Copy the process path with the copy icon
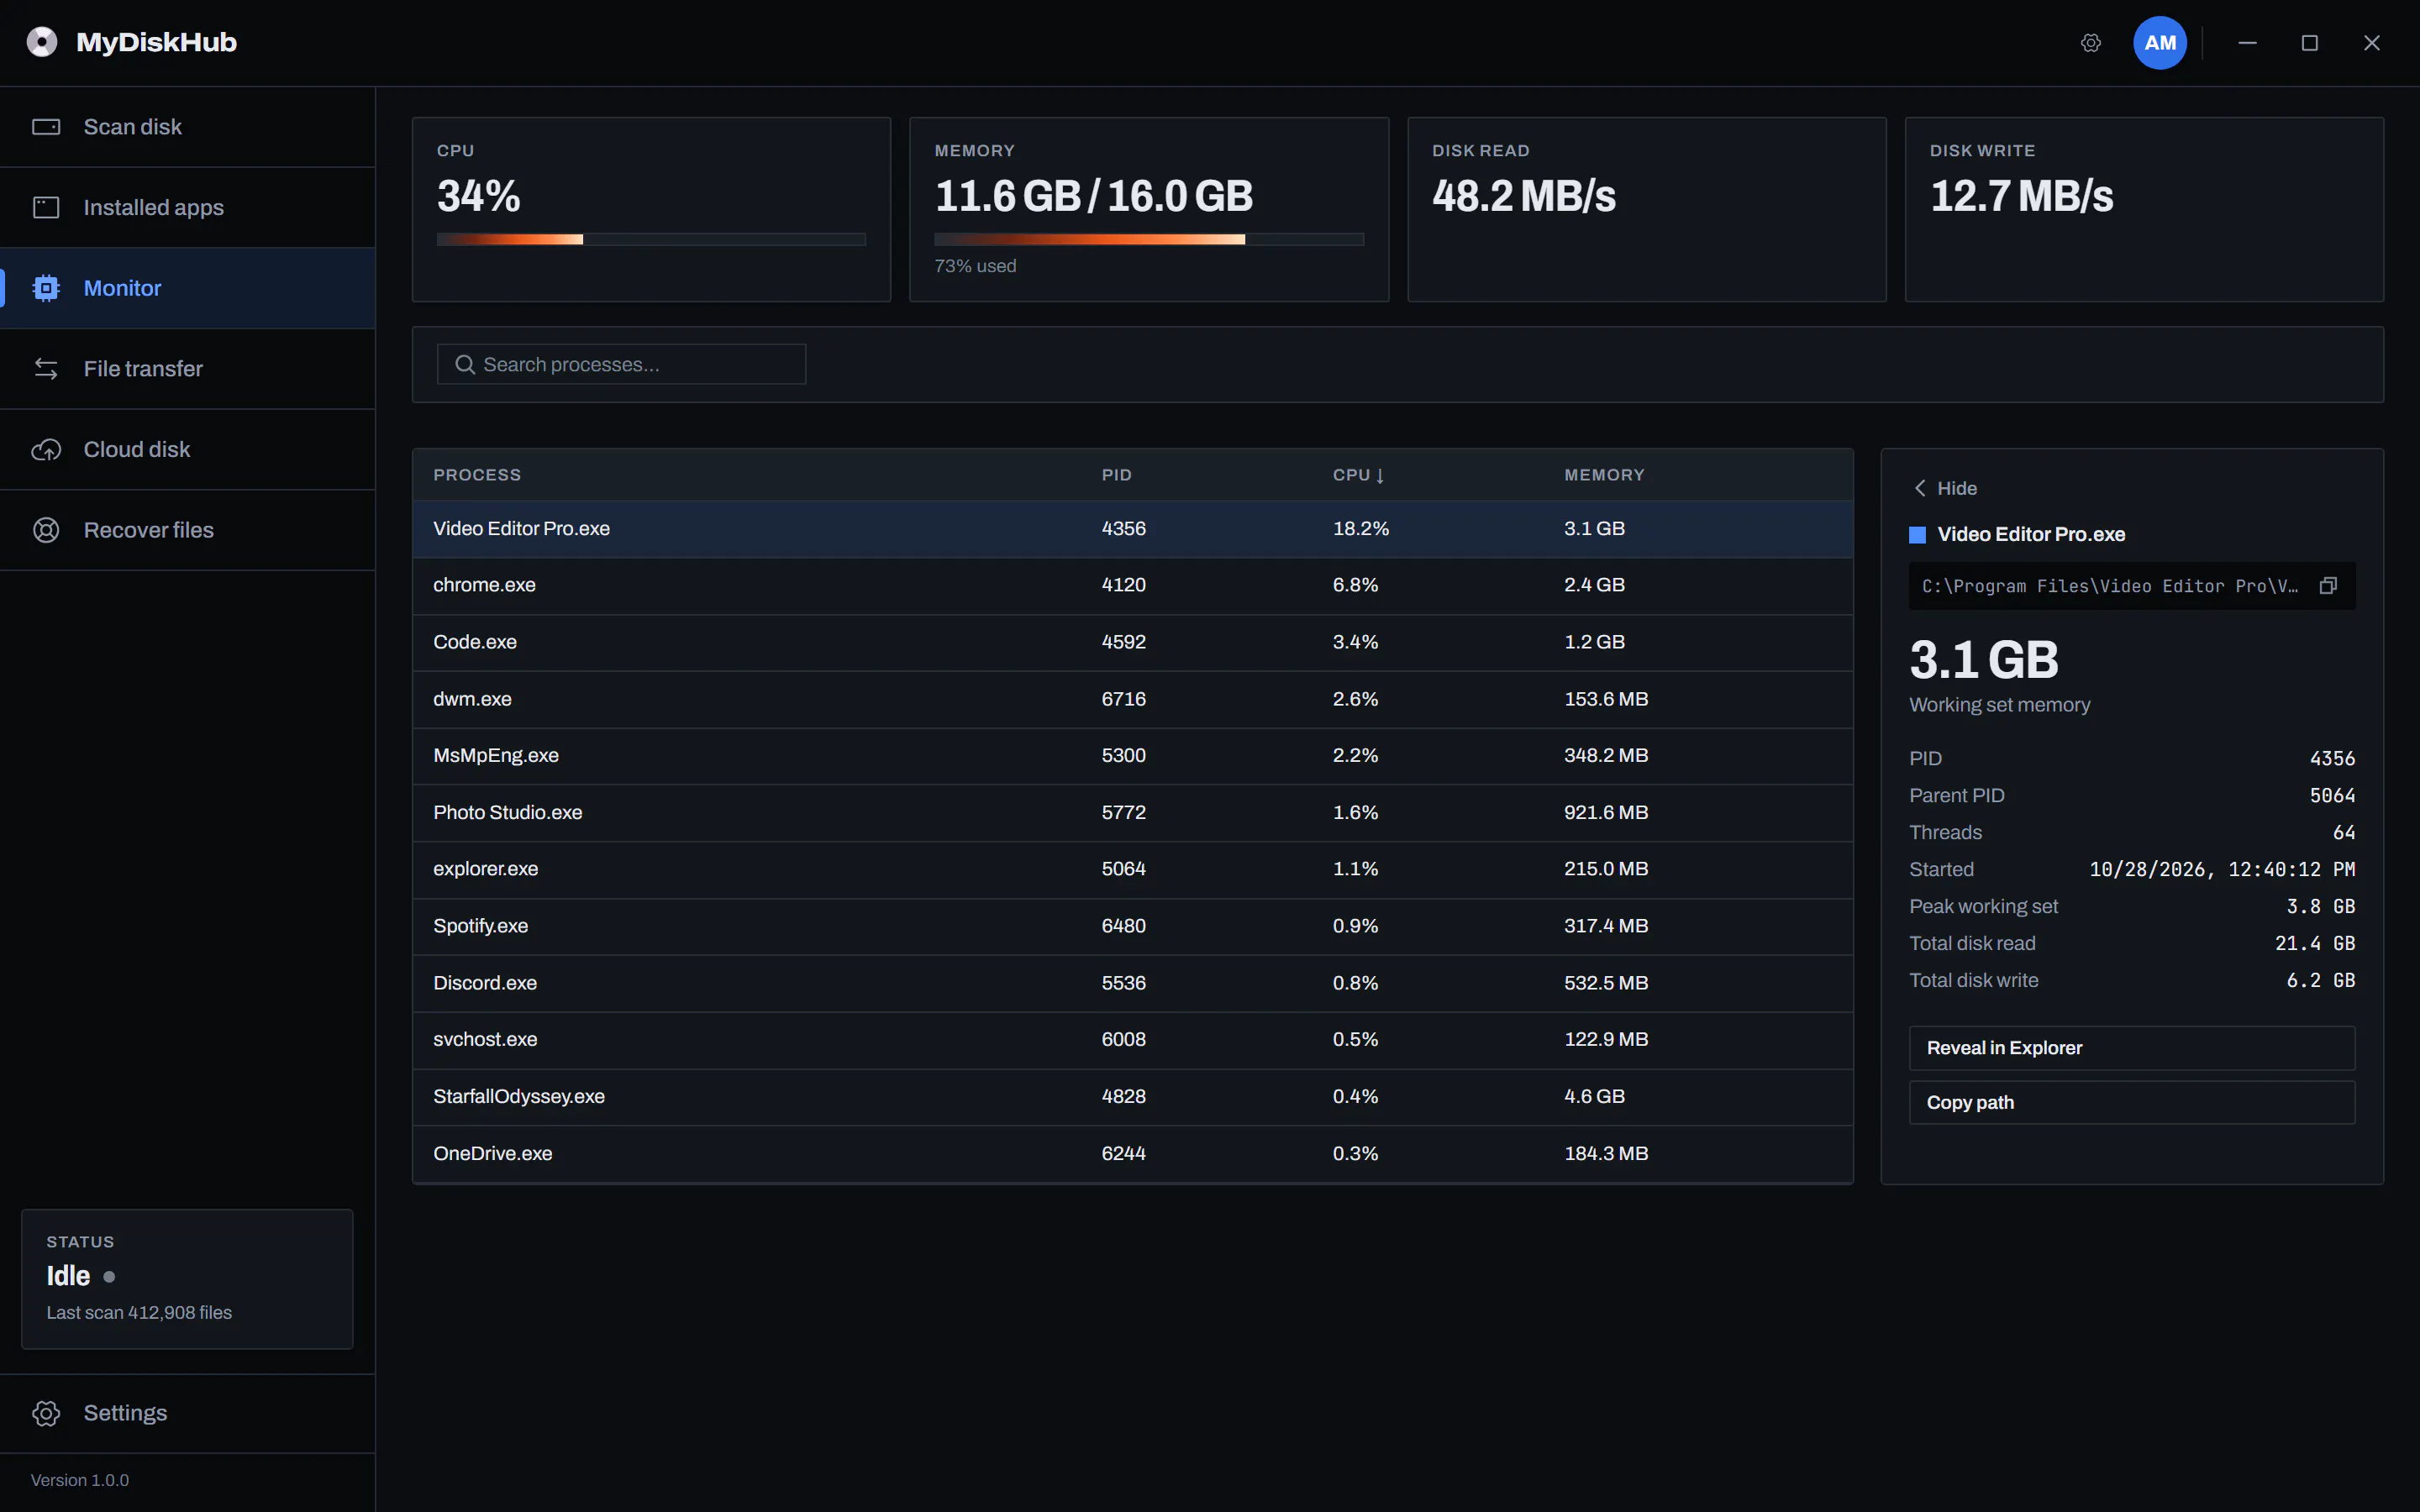 pos(2328,586)
